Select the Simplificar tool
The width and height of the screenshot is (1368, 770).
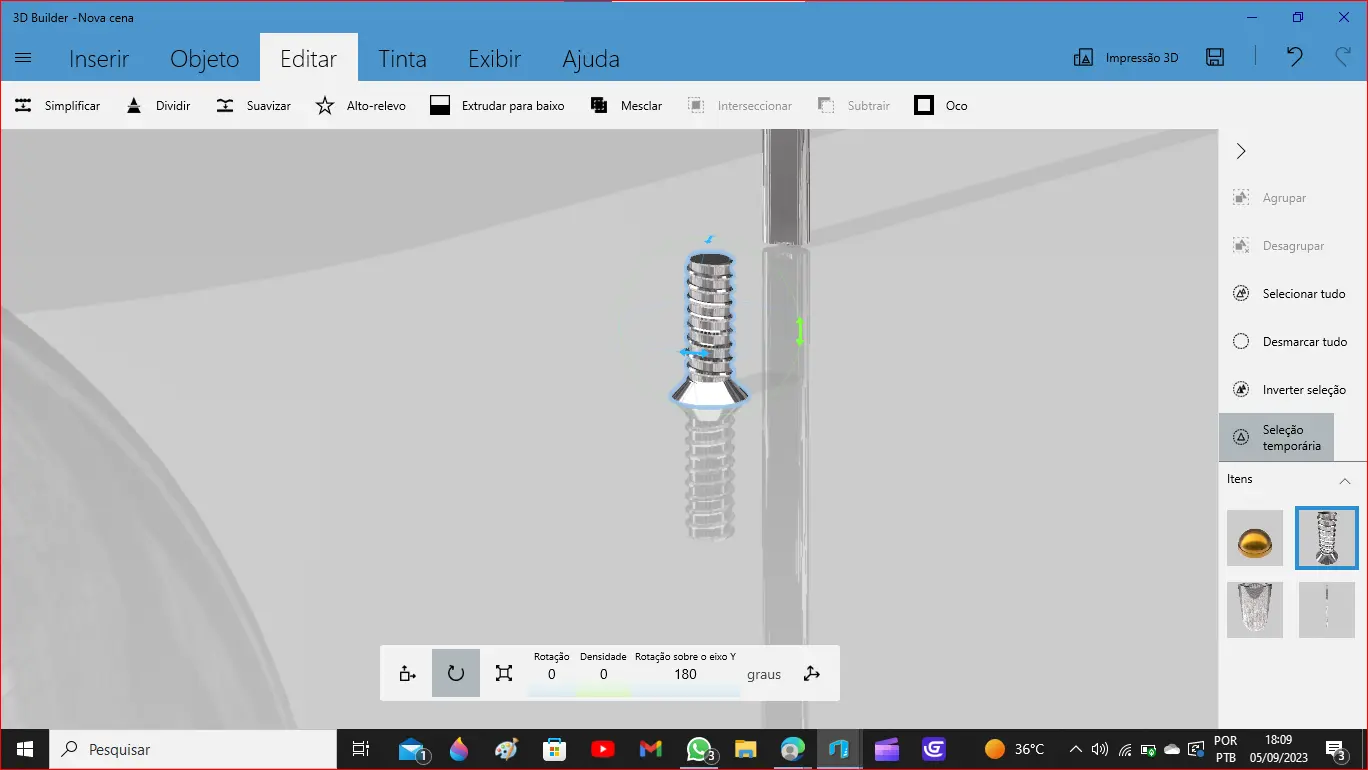click(x=57, y=105)
